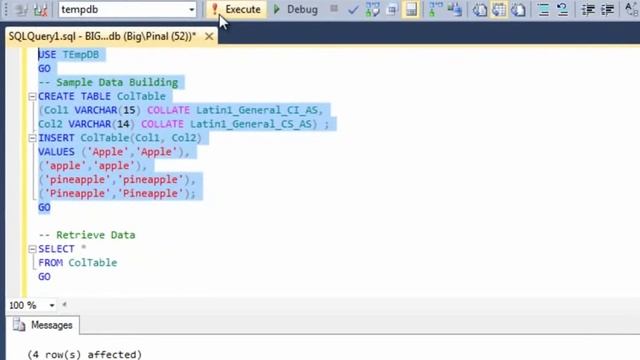Click the '-- Sample Data Building' comment
The height and width of the screenshot is (360, 640).
coord(108,82)
